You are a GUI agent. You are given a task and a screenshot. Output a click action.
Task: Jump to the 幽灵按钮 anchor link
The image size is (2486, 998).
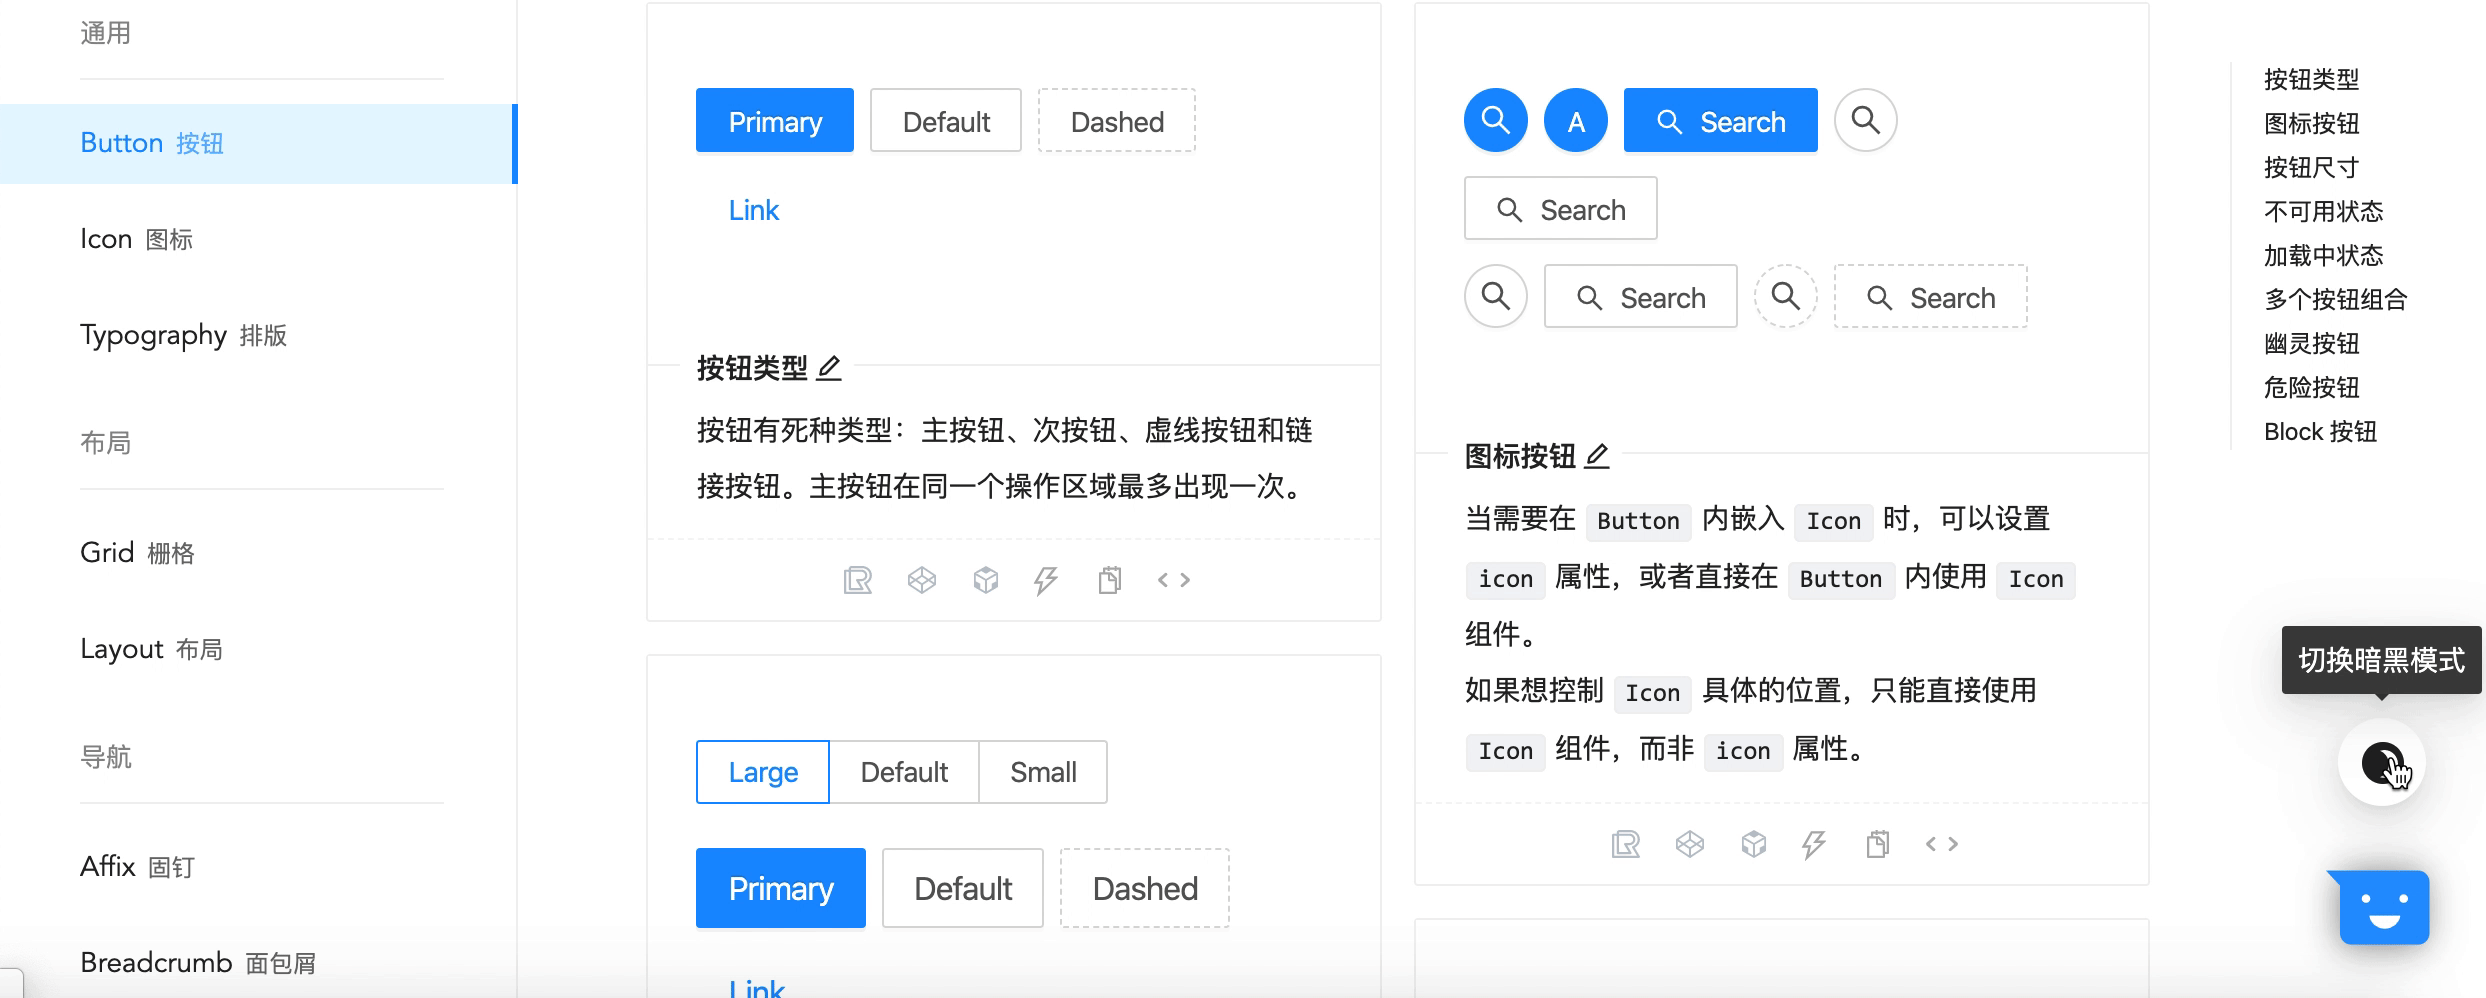(x=2311, y=343)
